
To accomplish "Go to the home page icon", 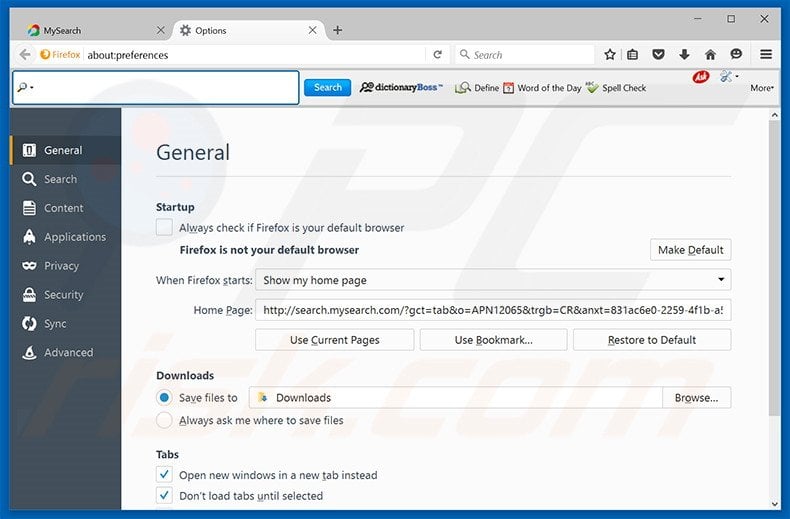I will coord(710,54).
